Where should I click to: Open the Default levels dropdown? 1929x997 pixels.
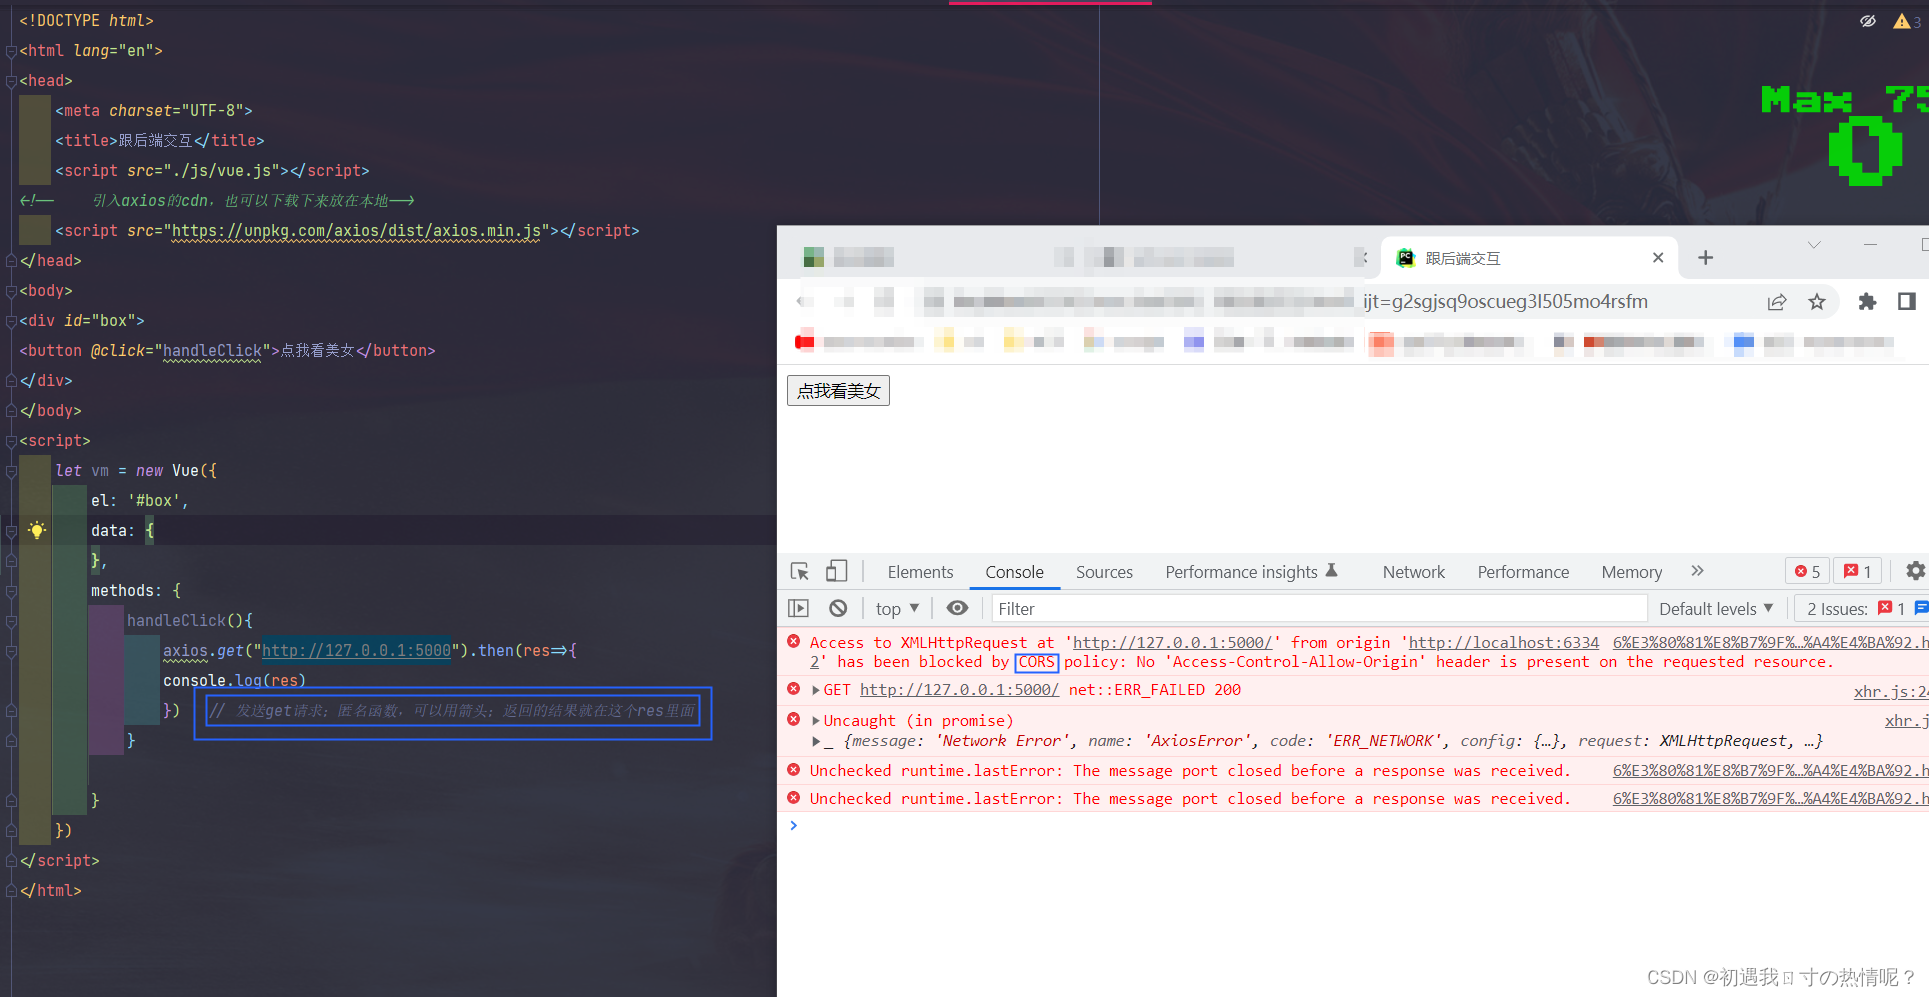(x=1716, y=608)
